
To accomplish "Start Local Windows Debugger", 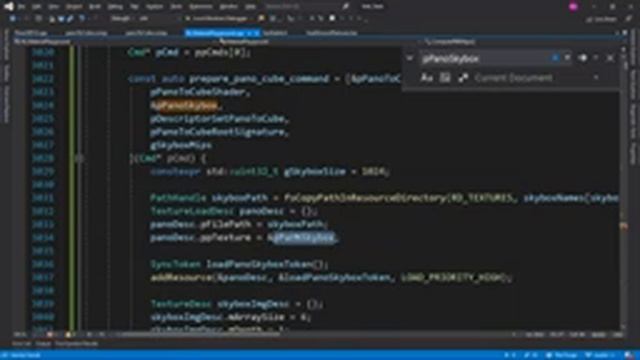I will (217, 19).
